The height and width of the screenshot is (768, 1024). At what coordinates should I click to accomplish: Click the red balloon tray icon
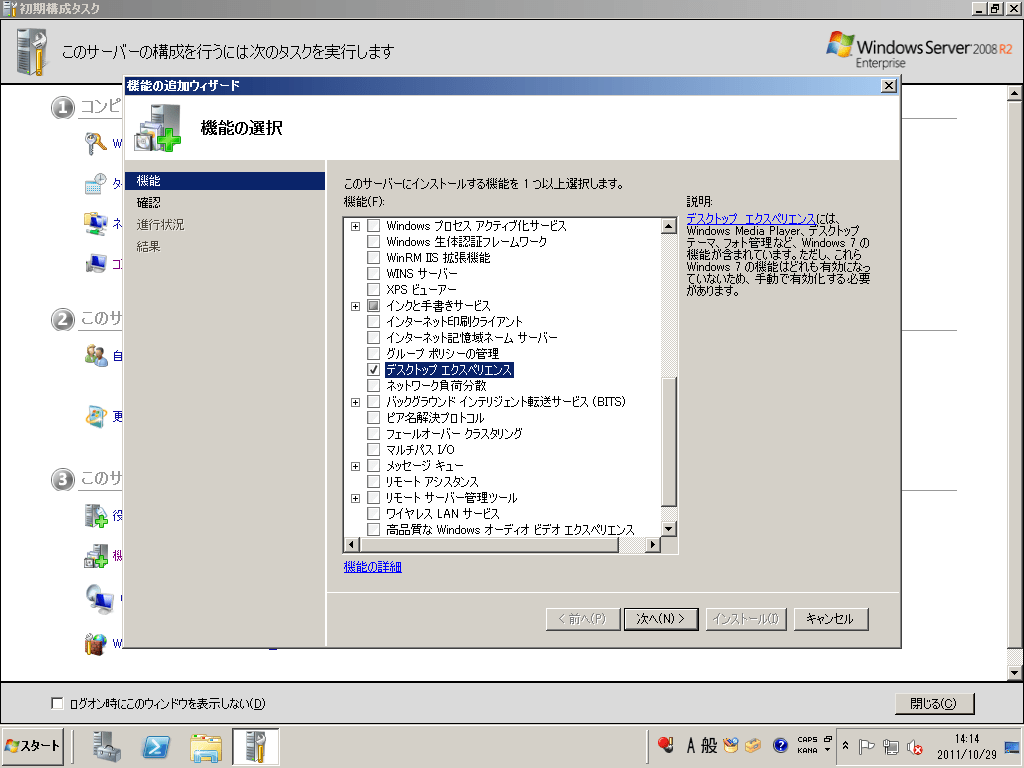point(665,744)
